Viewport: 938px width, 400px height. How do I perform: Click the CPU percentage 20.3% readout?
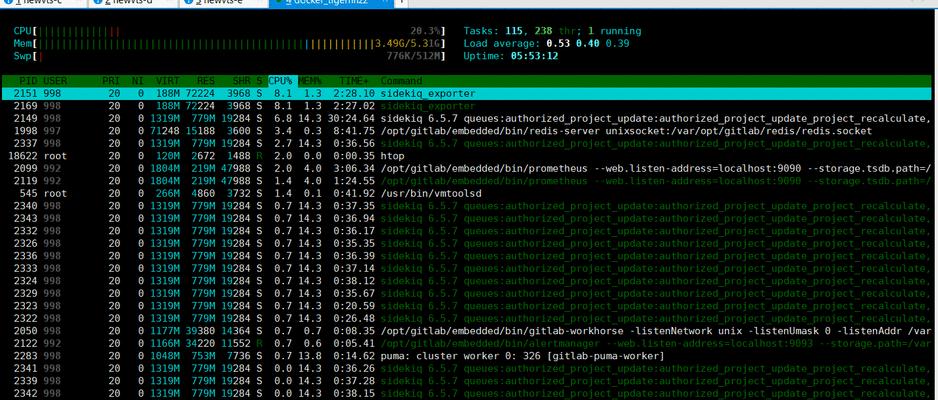pyautogui.click(x=426, y=31)
